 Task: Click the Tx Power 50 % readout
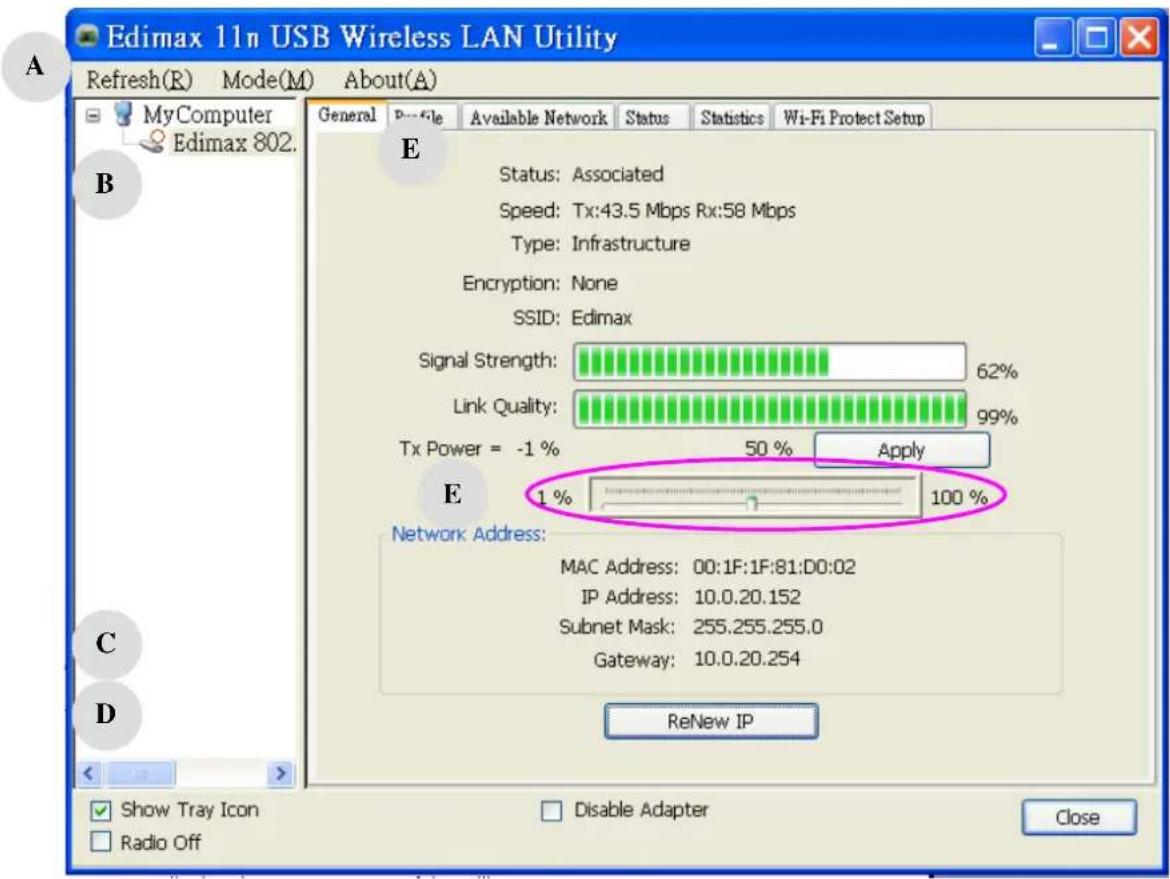(769, 448)
